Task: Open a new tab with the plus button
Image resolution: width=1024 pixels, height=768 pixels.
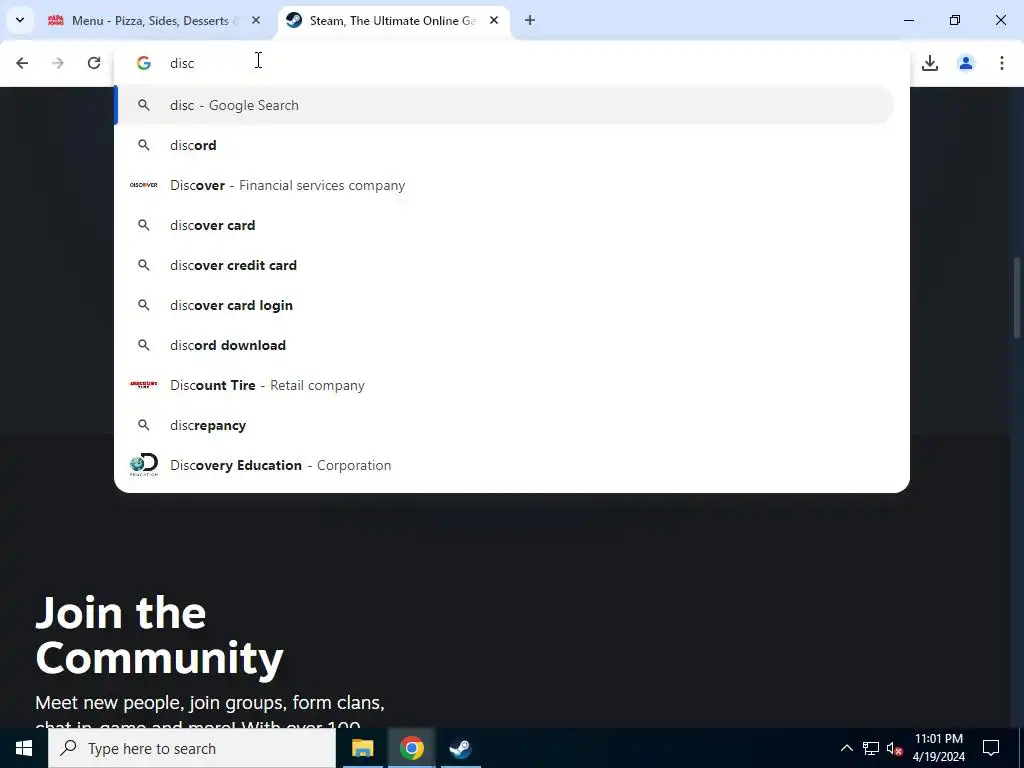Action: pyautogui.click(x=530, y=20)
